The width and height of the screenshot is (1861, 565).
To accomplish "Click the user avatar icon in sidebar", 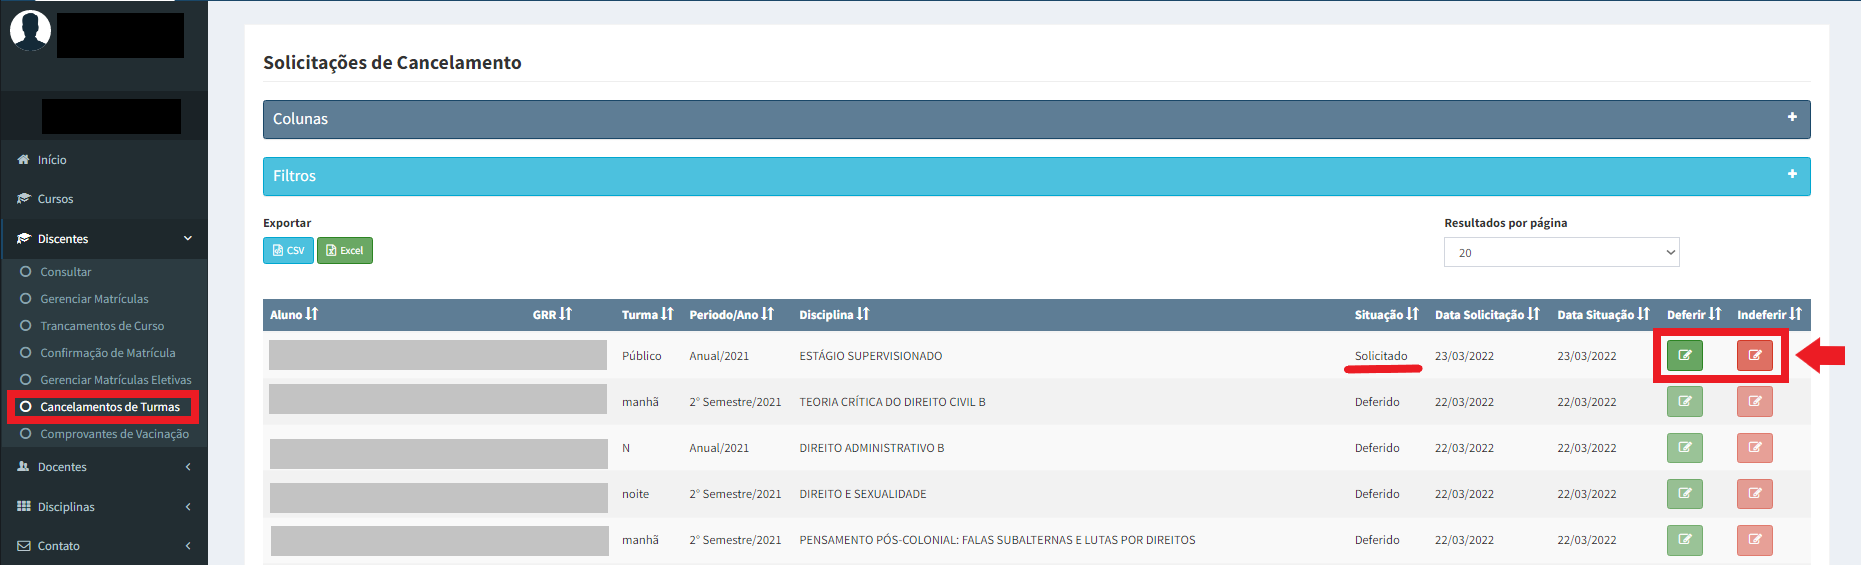I will click(30, 30).
